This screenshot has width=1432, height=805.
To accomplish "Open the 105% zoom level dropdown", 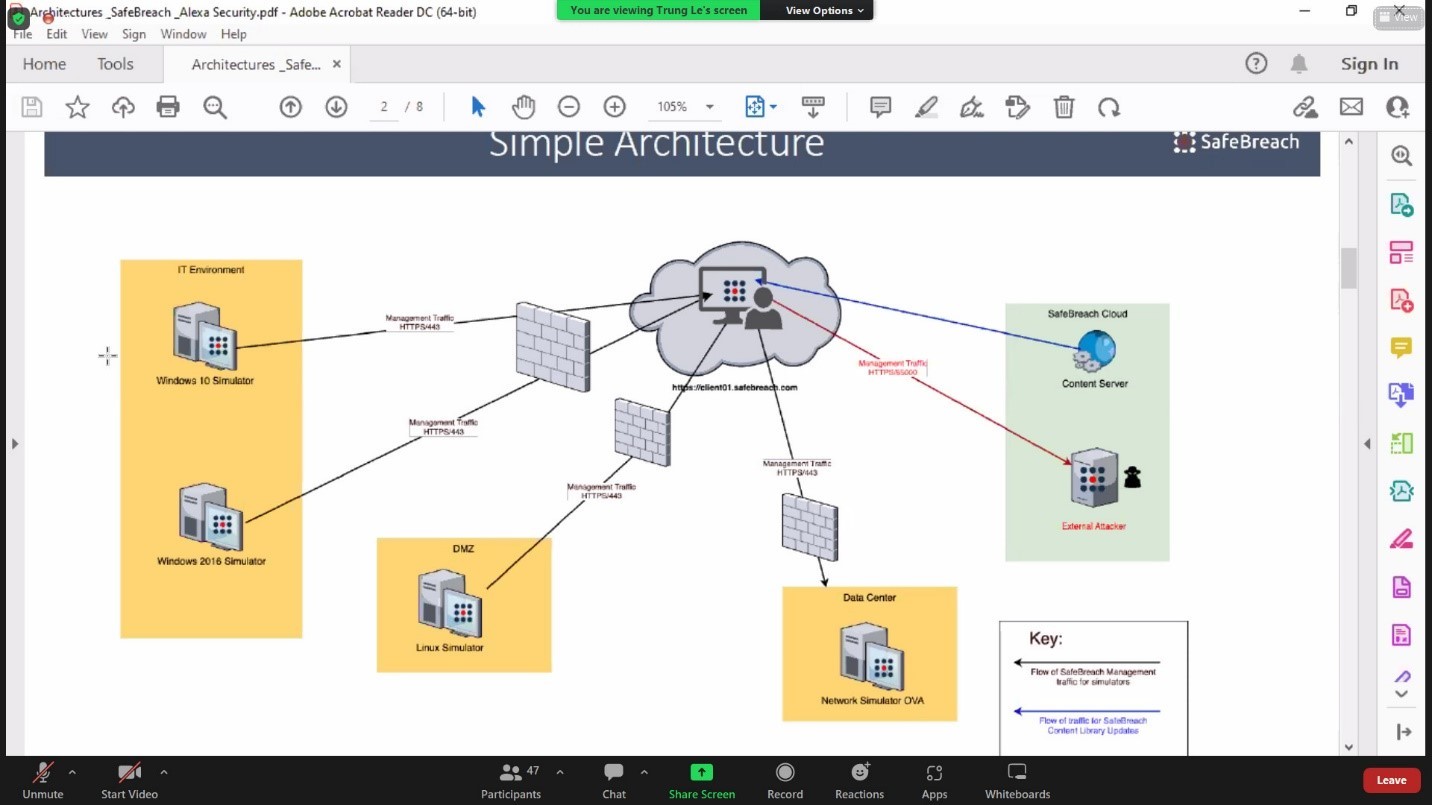I will (710, 107).
